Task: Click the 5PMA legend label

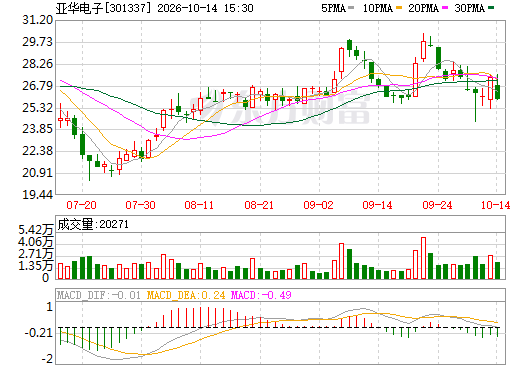Action: coord(333,8)
